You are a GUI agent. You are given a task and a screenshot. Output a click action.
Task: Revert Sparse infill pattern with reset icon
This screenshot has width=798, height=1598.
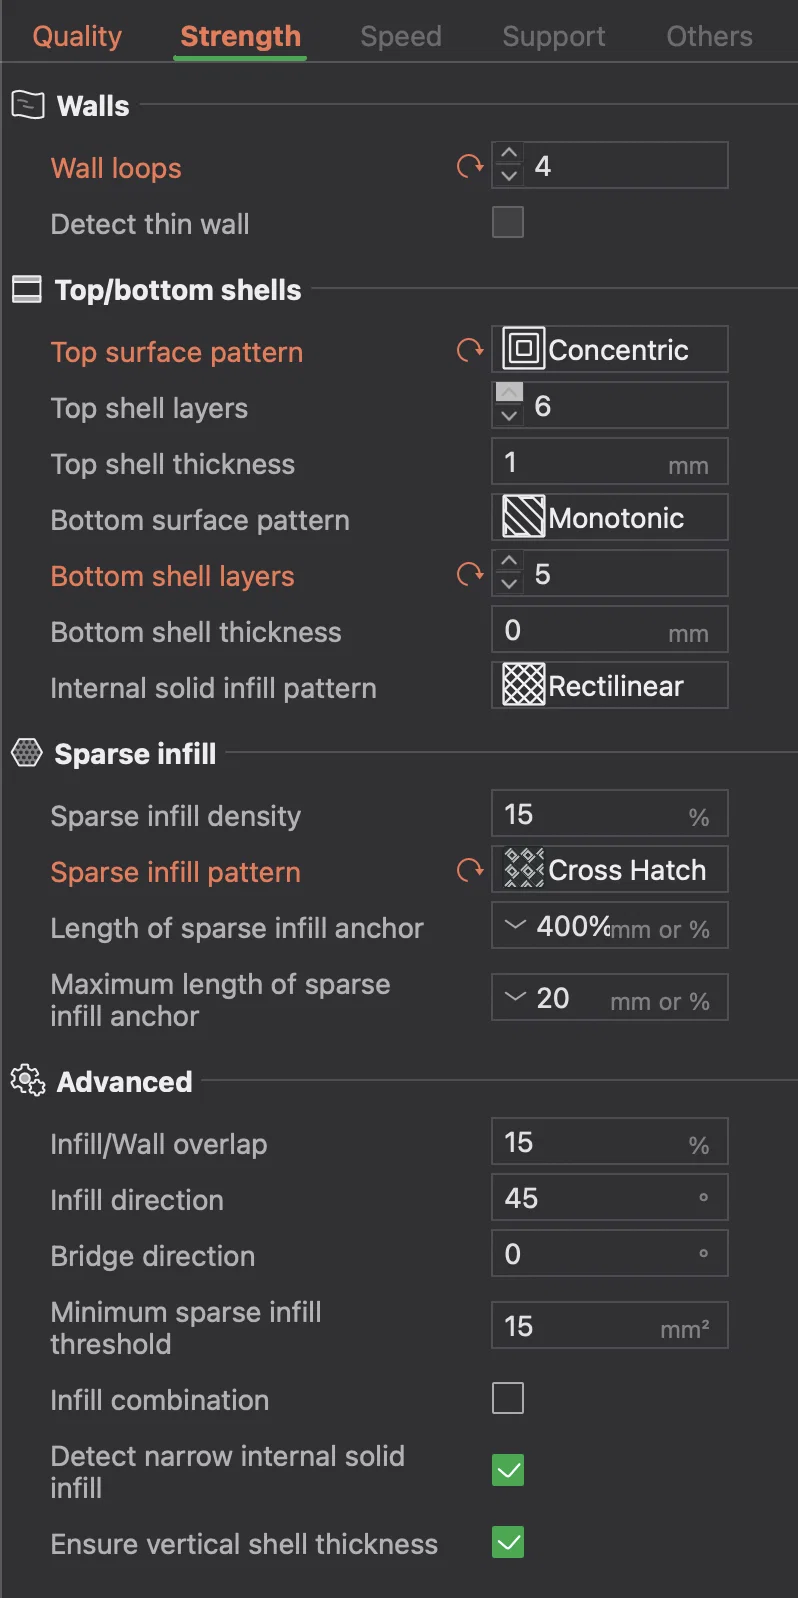470,871
